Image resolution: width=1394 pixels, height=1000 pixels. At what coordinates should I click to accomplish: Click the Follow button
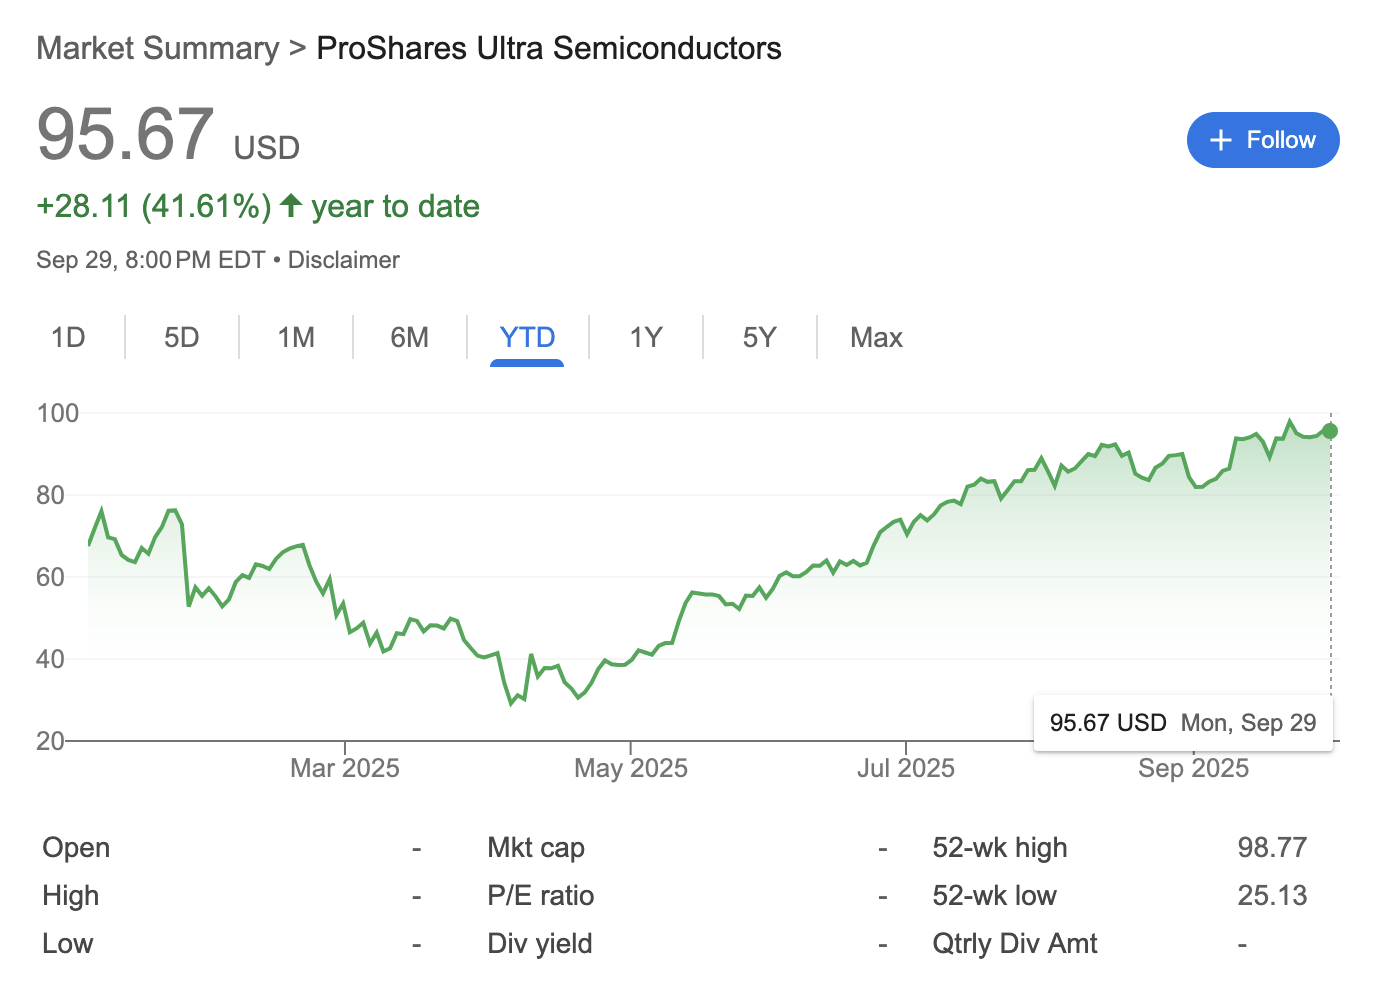coord(1262,140)
